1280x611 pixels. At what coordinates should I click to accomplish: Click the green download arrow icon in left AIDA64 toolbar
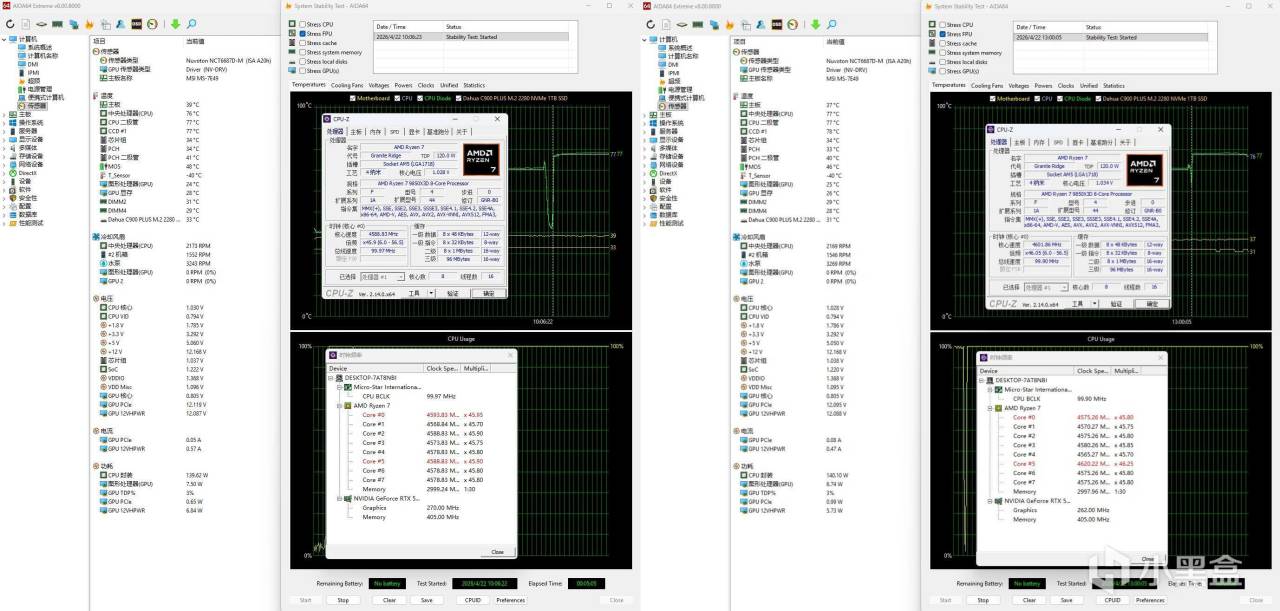pos(176,24)
